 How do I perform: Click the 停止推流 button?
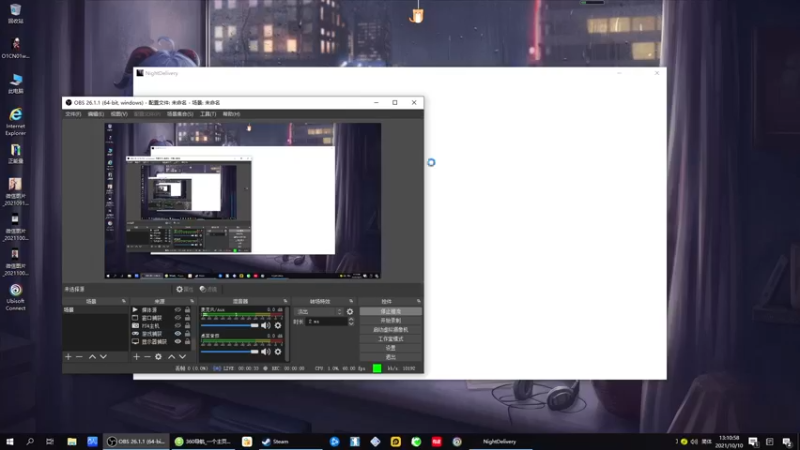[391, 311]
